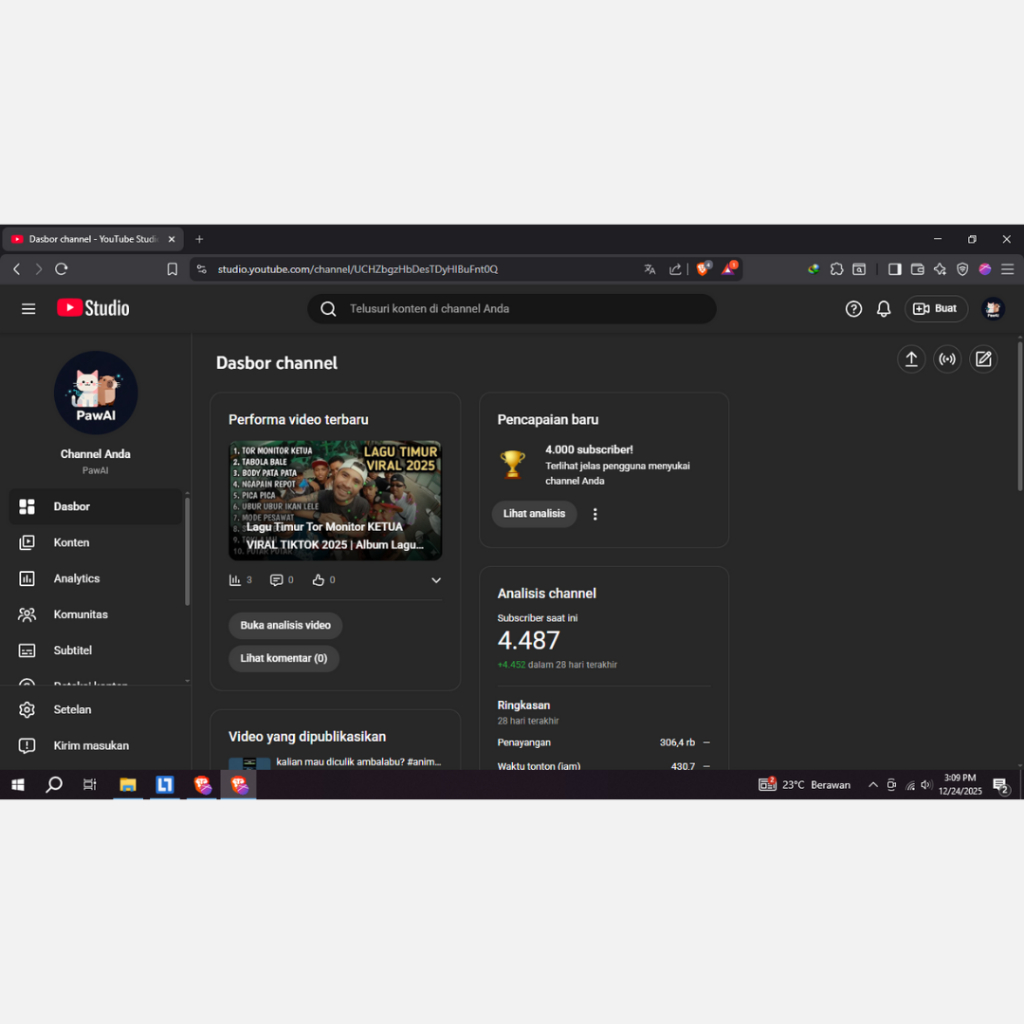The width and height of the screenshot is (1024, 1024).
Task: Open a new browser tab
Action: tap(199, 239)
